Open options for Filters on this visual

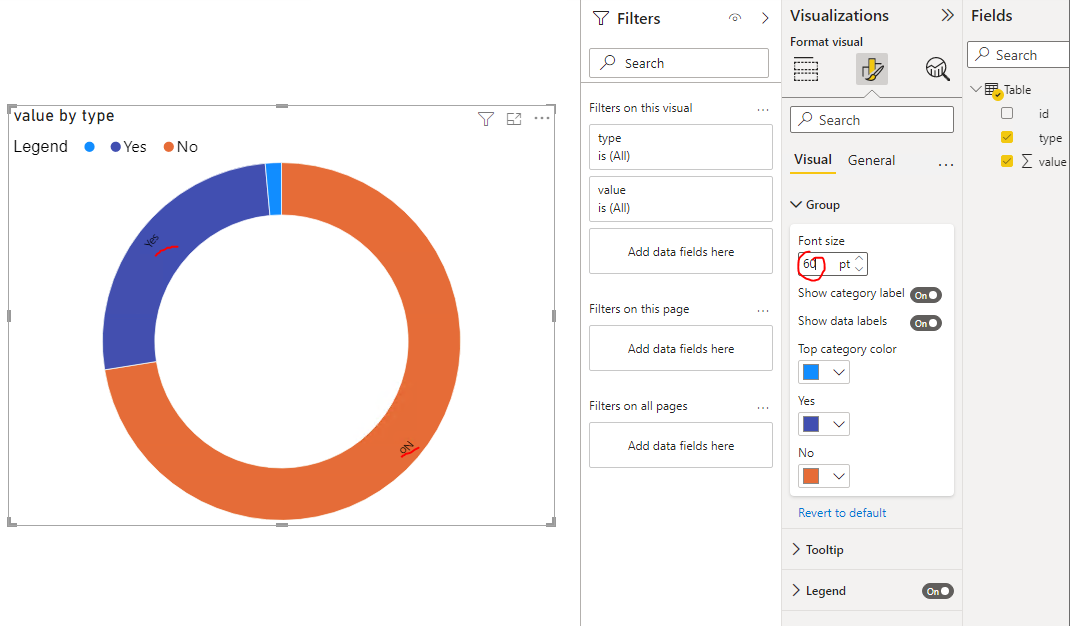tap(763, 109)
